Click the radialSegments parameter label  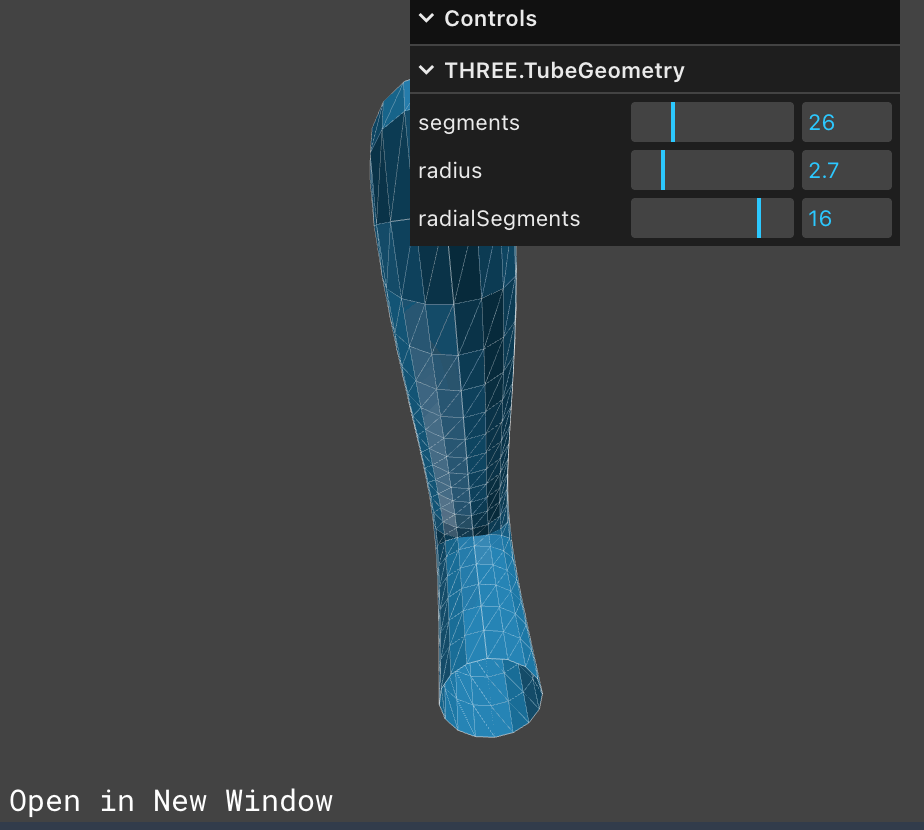coord(500,218)
